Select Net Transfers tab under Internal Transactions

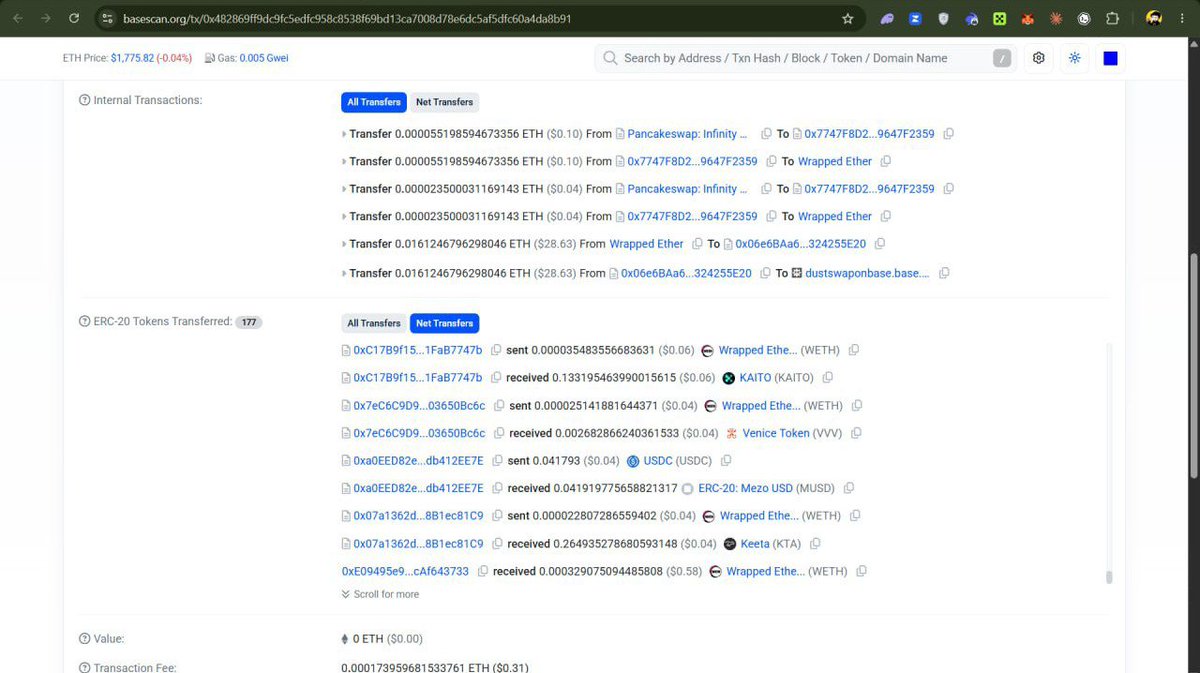pyautogui.click(x=444, y=102)
